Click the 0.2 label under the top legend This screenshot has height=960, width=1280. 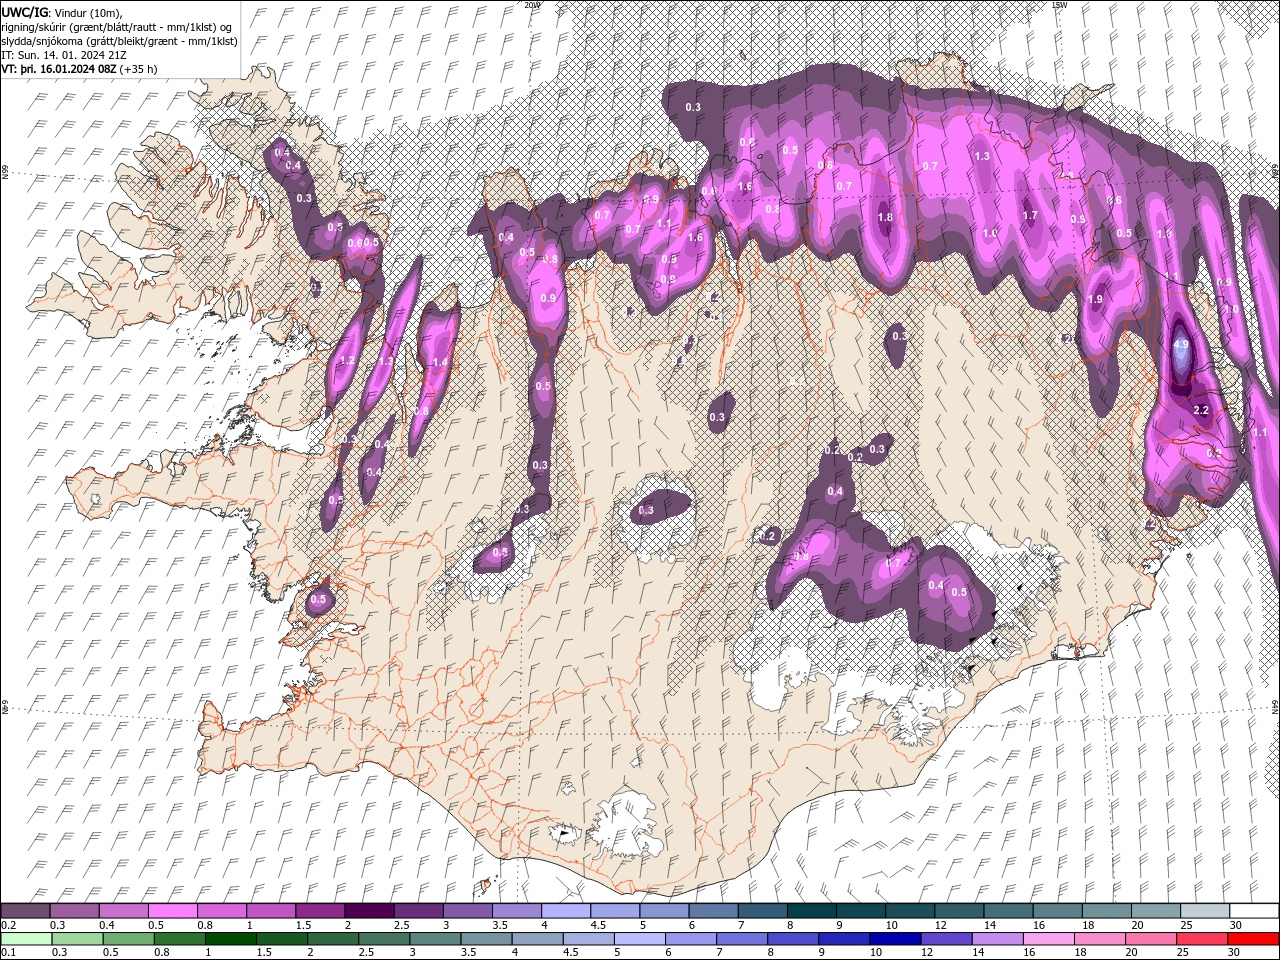coord(8,925)
